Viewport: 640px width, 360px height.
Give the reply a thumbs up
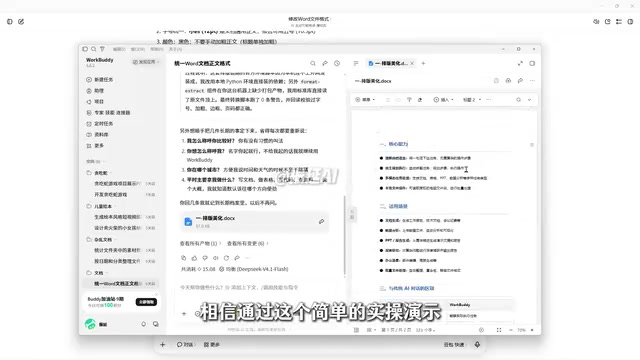point(194,258)
